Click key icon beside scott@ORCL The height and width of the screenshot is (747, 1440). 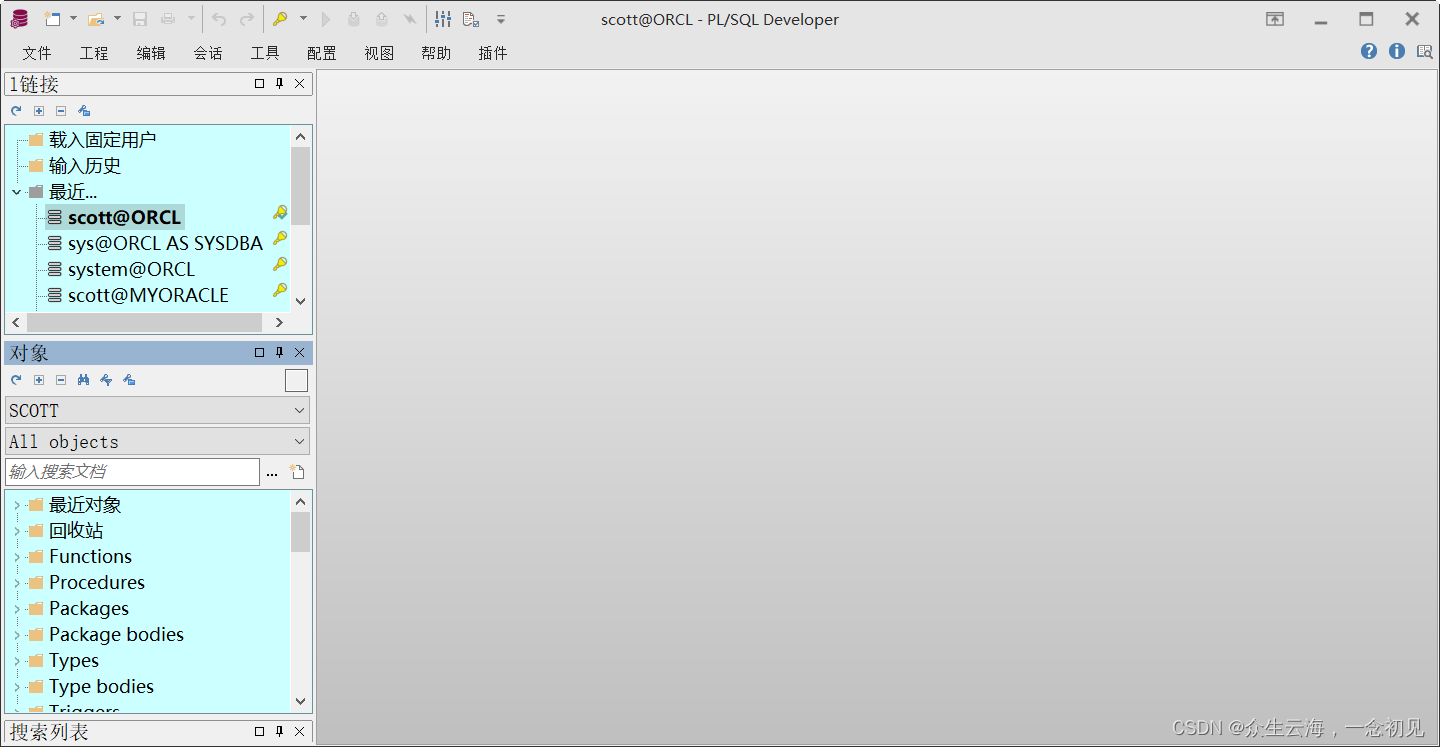(280, 212)
